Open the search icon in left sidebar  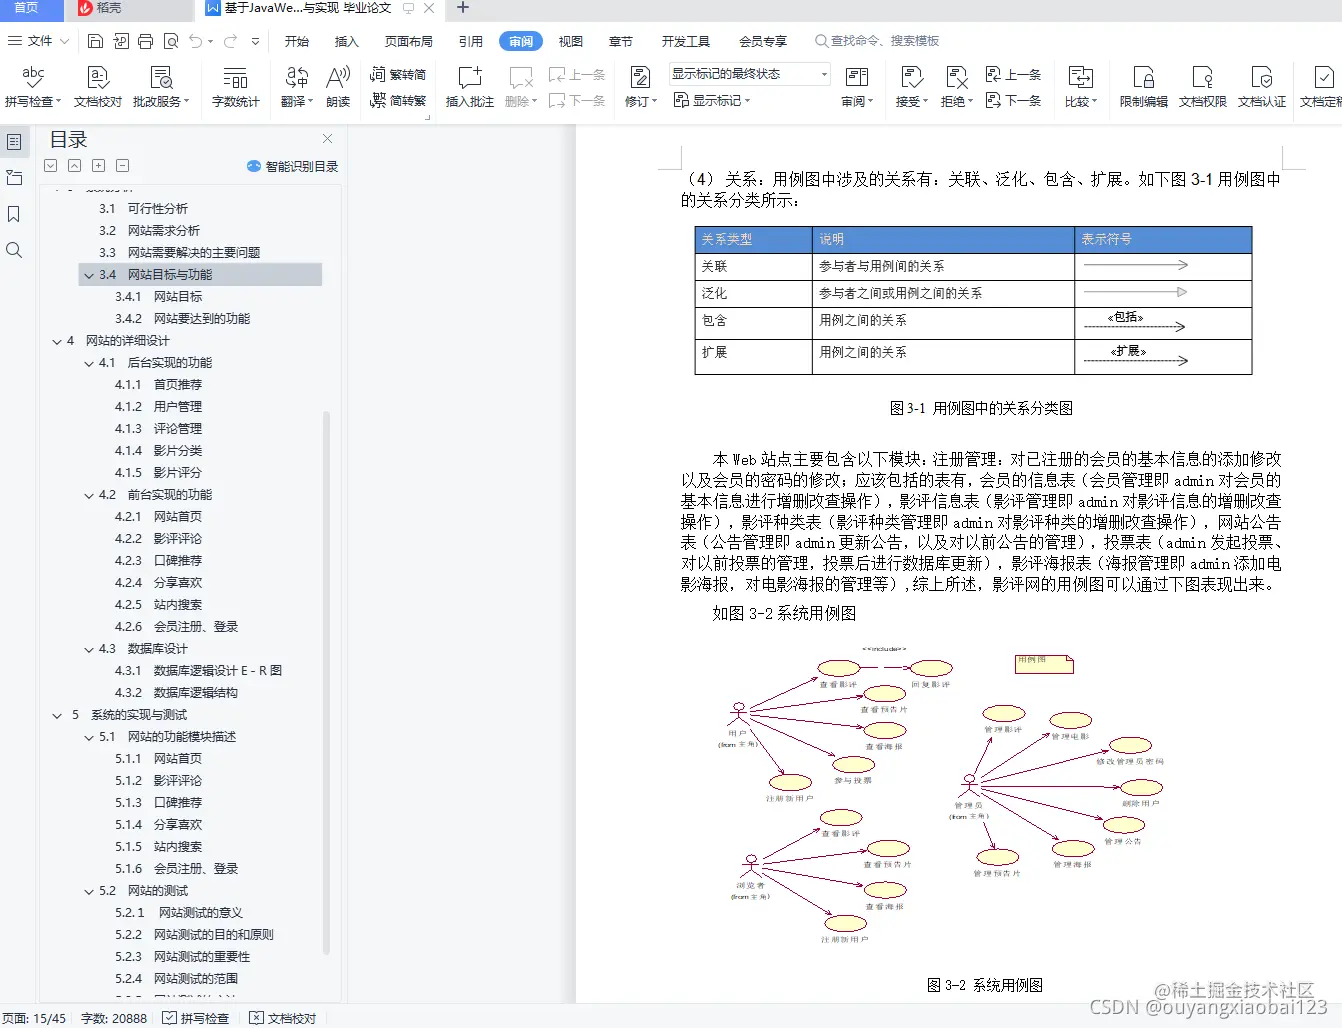pyautogui.click(x=14, y=250)
